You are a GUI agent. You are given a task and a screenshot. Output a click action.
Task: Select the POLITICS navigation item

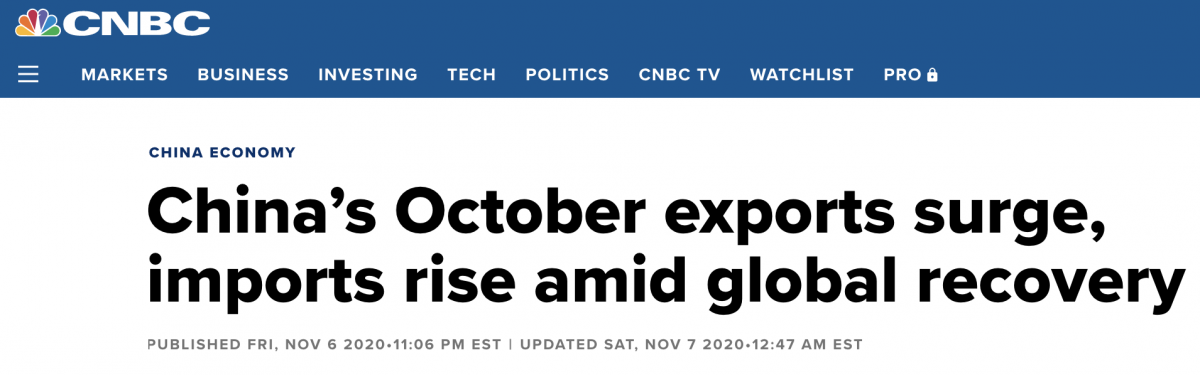pos(567,75)
